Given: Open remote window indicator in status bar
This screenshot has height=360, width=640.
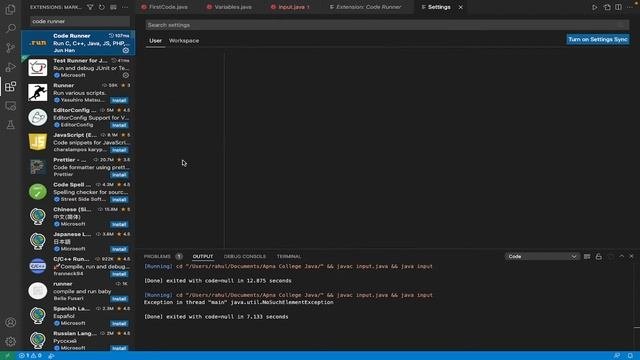Looking at the screenshot, I should pos(7,356).
